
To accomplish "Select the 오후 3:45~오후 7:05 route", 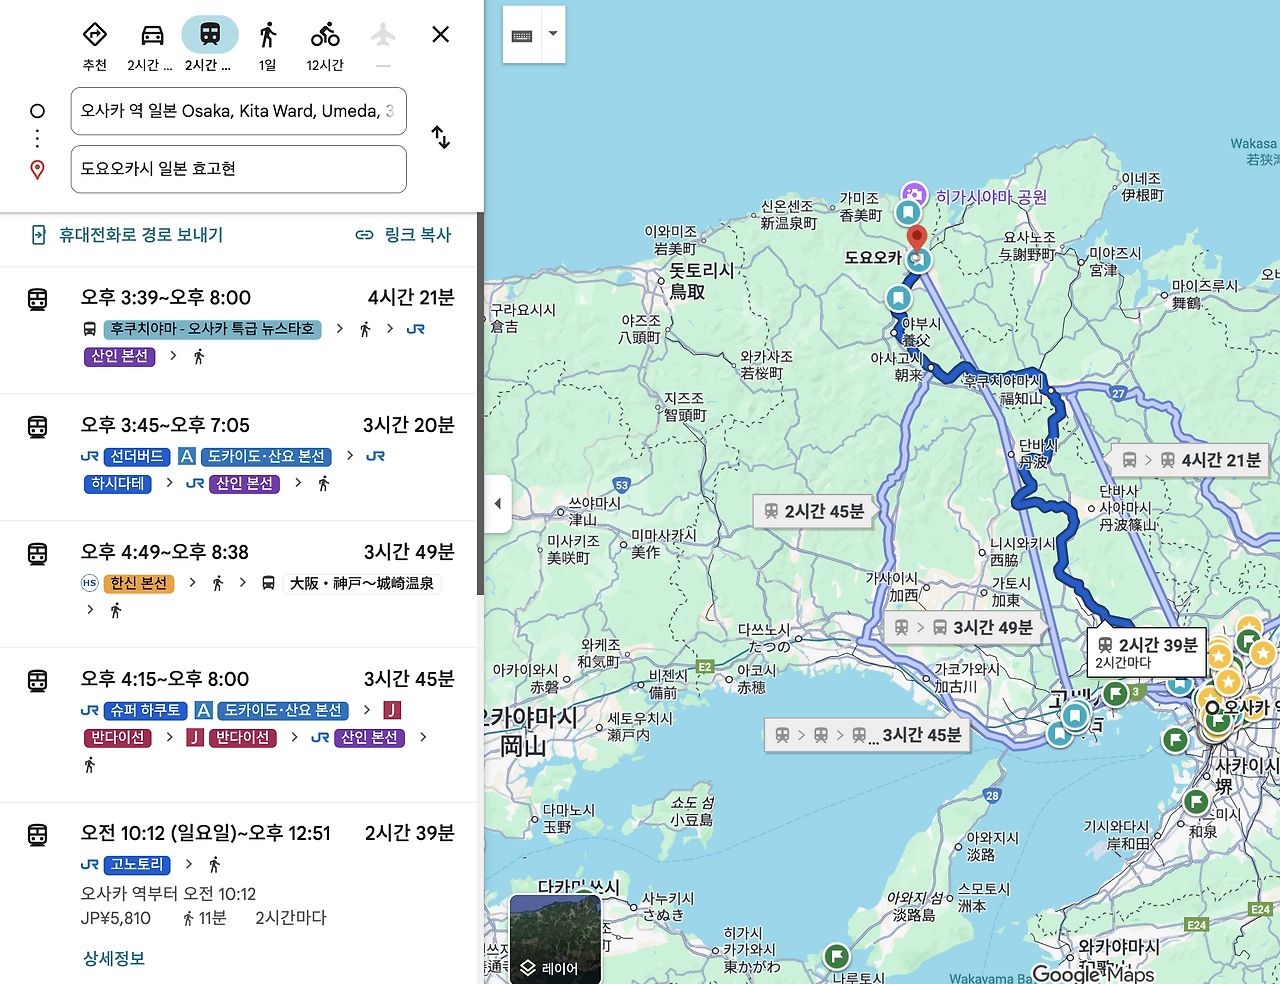I will (240, 457).
